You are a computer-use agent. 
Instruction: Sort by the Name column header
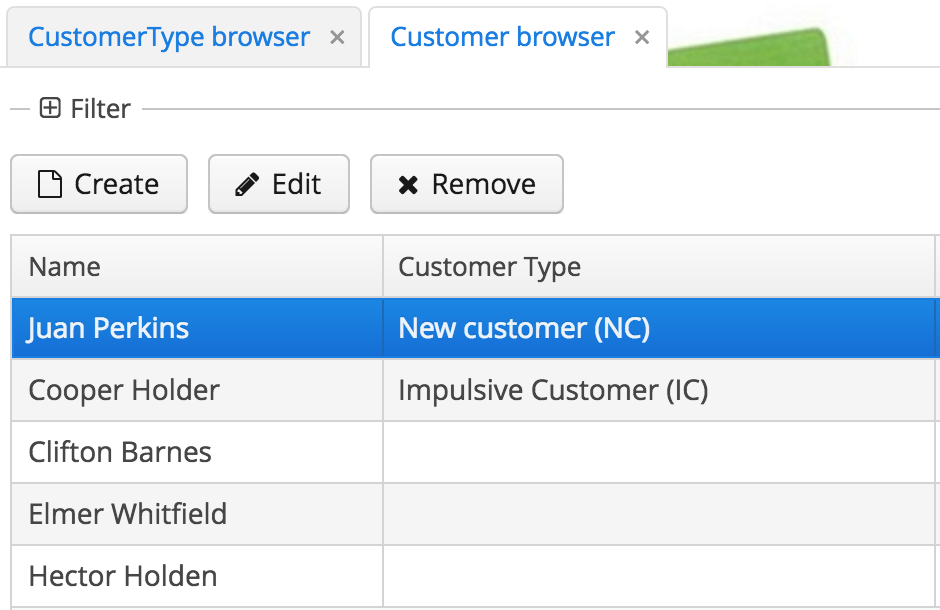pos(197,267)
